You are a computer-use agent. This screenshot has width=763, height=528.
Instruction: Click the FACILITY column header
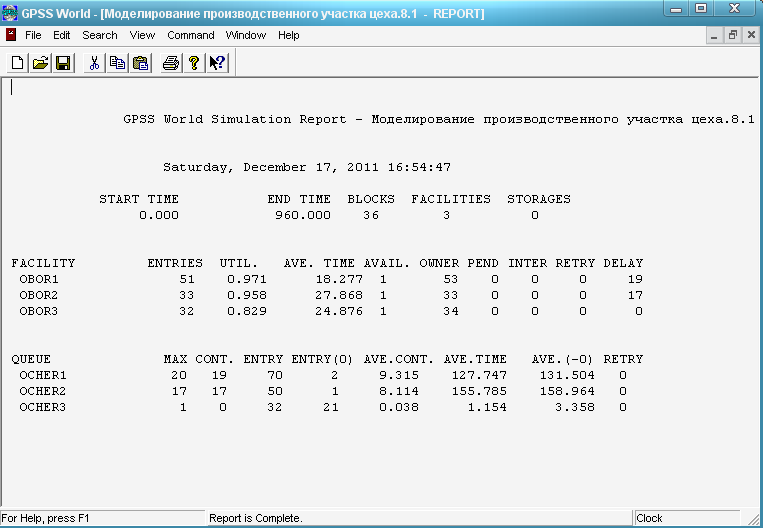point(43,263)
